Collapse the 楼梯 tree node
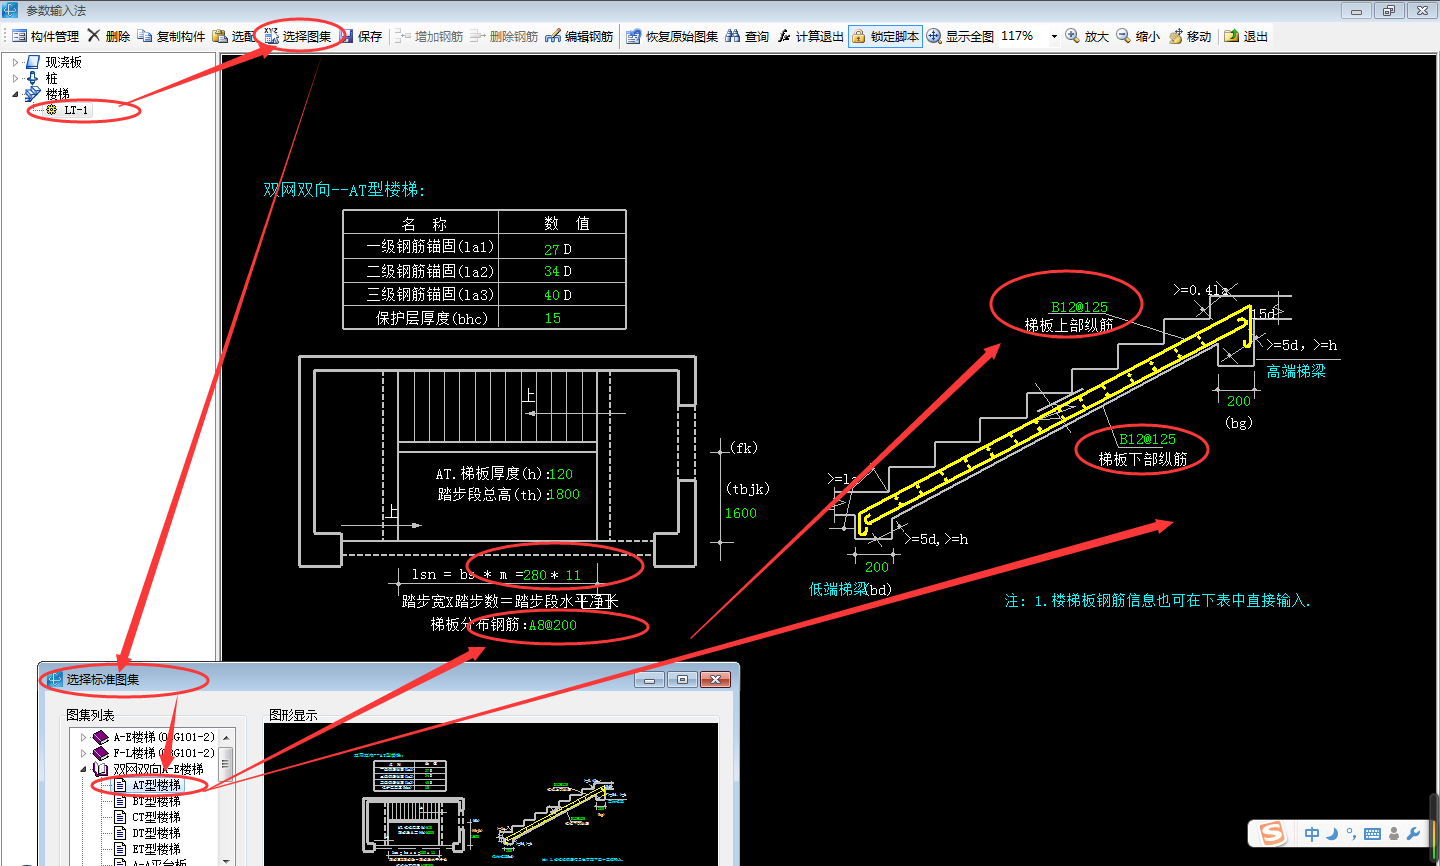1440x866 pixels. click(x=15, y=94)
